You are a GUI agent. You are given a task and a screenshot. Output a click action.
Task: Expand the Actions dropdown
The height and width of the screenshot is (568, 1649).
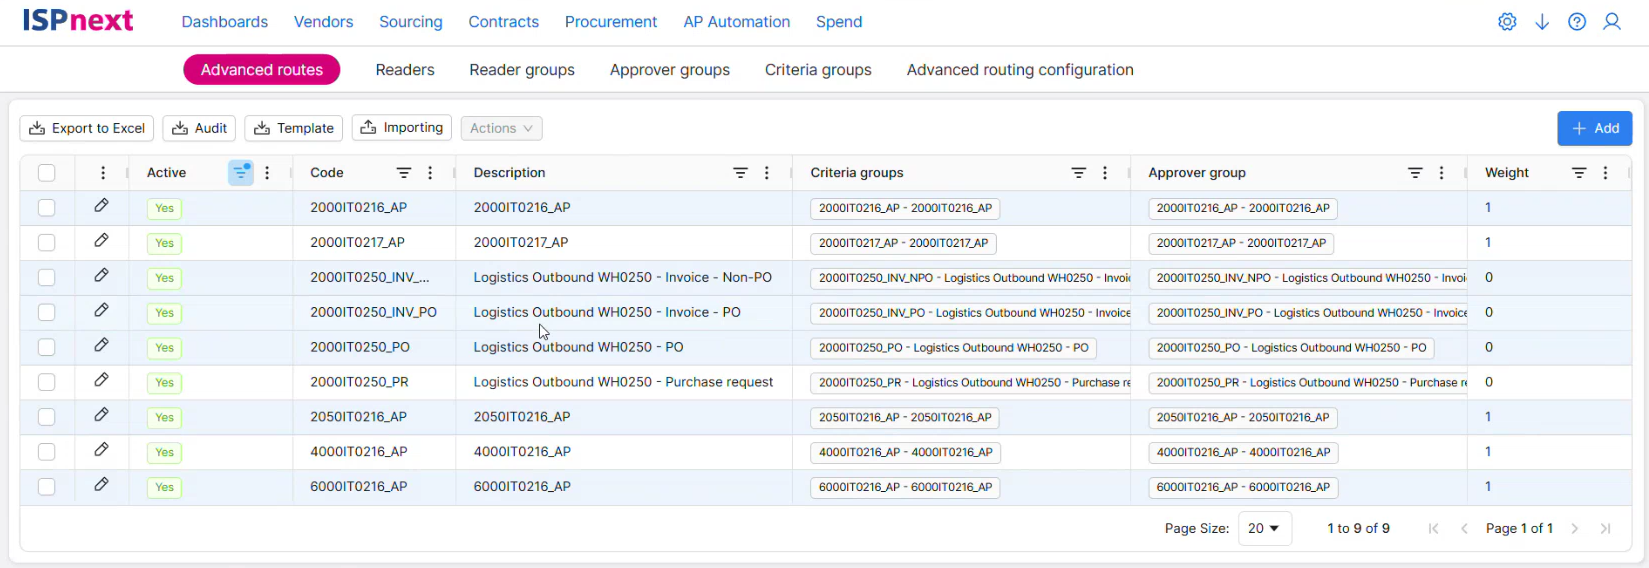pyautogui.click(x=501, y=128)
